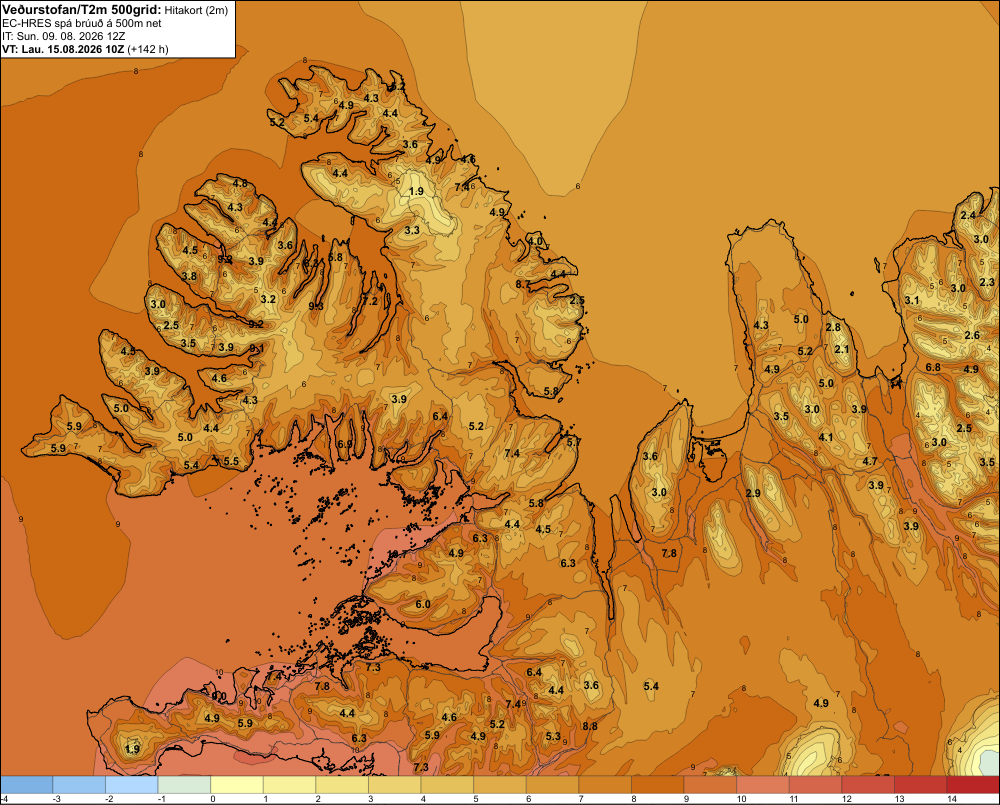Click the Veðurstofan/T2m 500grid title text
Image resolution: width=1000 pixels, height=805 pixels.
pyautogui.click(x=81, y=10)
